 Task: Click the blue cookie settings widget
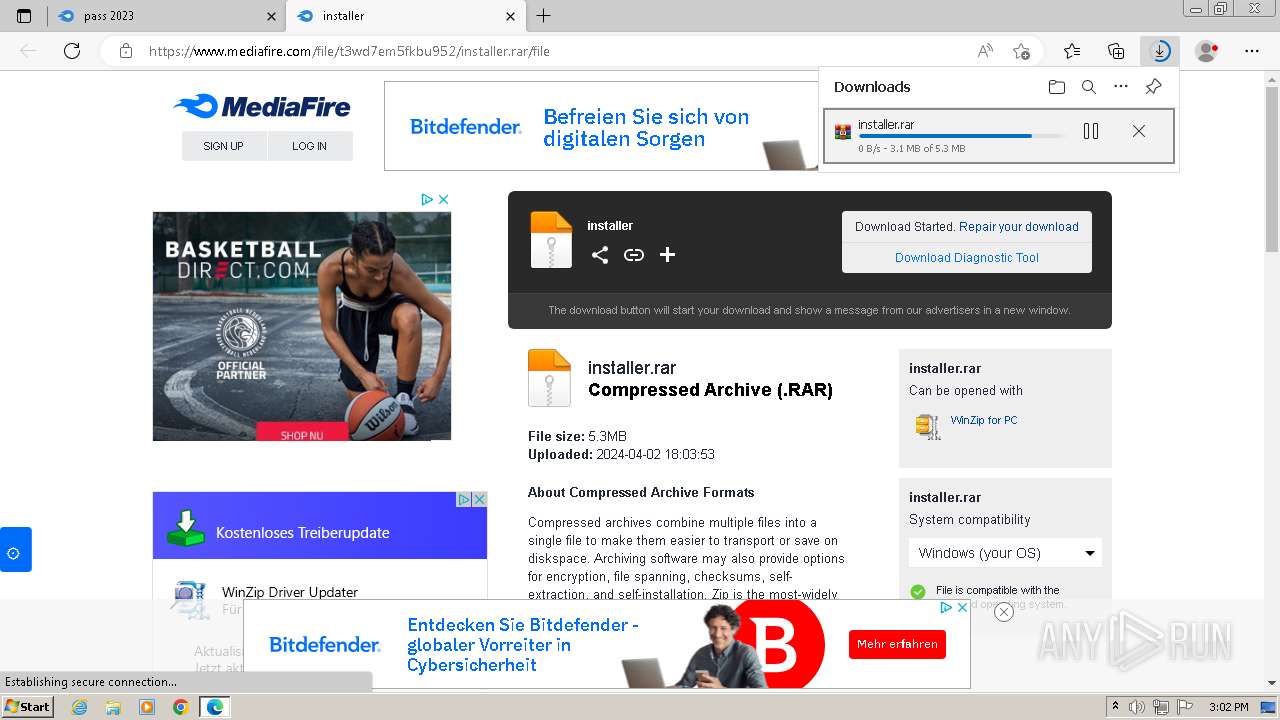(15, 550)
